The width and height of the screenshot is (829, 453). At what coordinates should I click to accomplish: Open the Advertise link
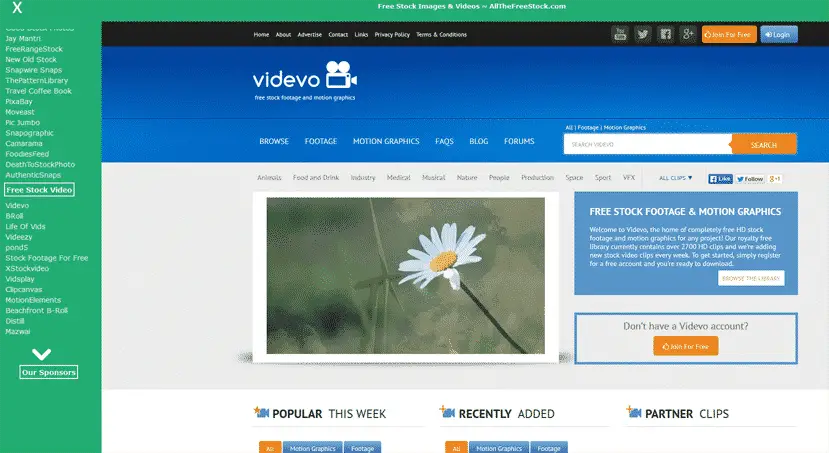coord(309,34)
